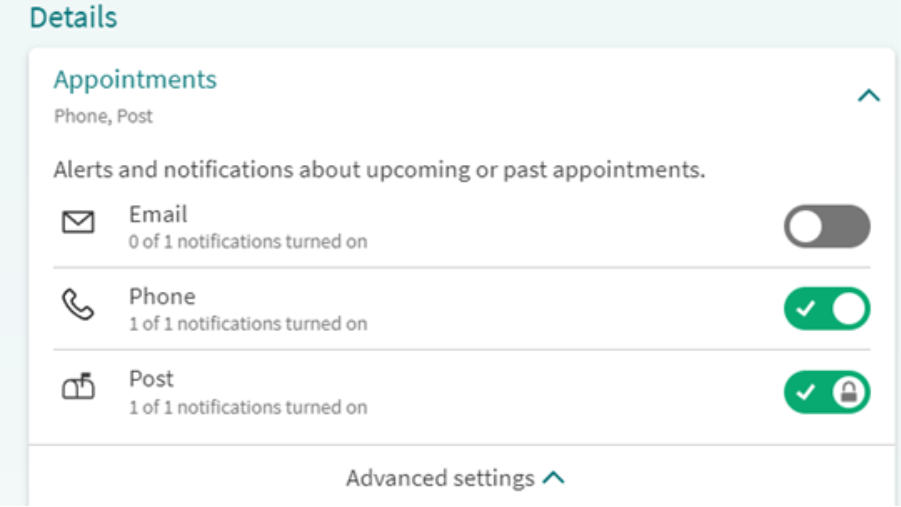Enable Email appointment notifications toggle
The width and height of the screenshot is (901, 507).
[827, 226]
